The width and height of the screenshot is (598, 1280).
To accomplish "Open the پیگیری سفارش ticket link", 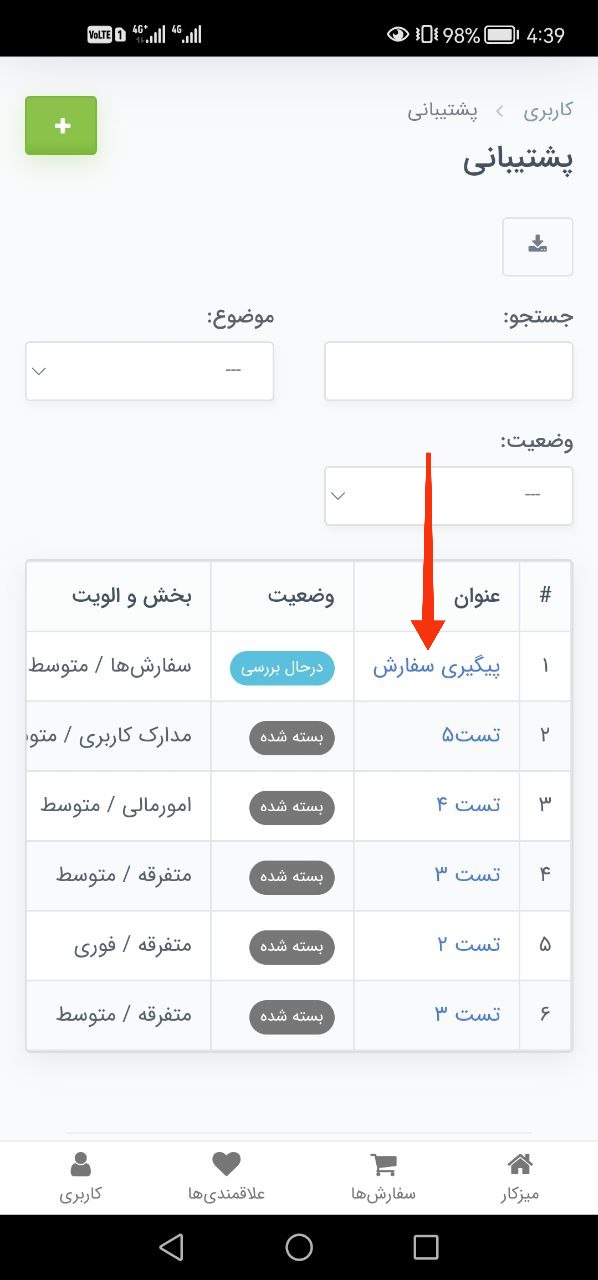I will click(x=437, y=667).
